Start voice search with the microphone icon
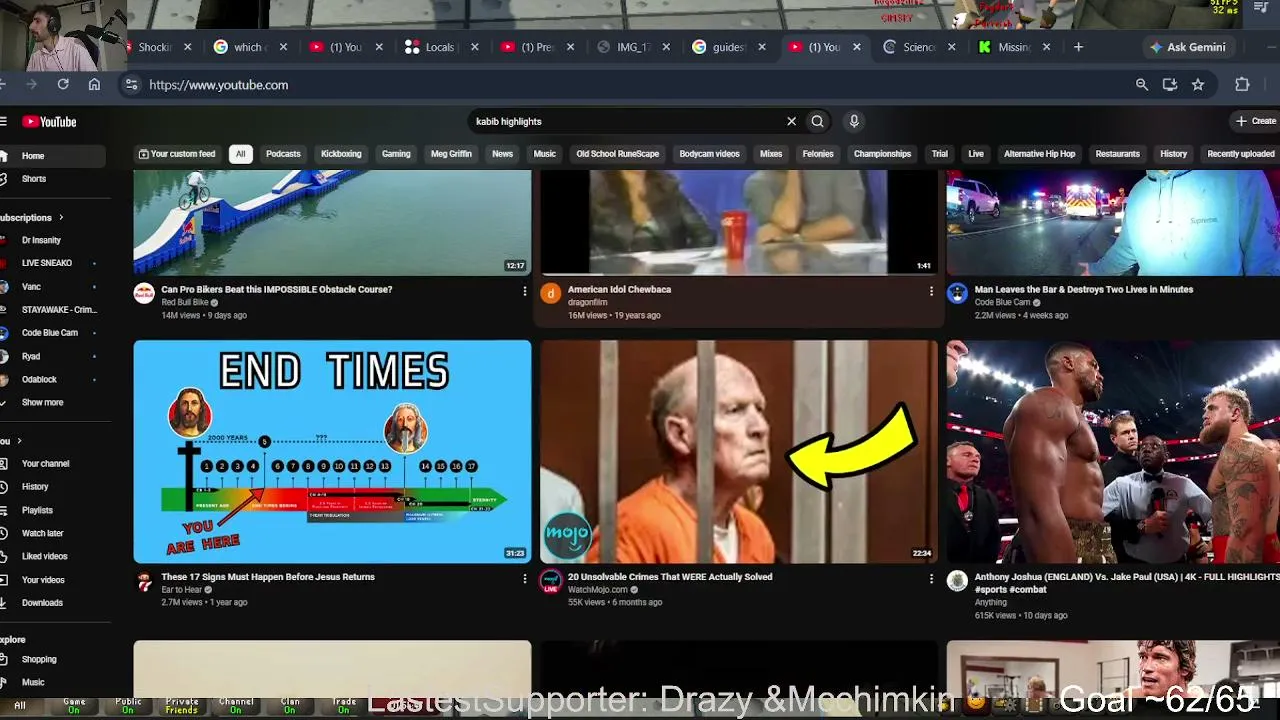Screen dimensions: 1280x720 pyautogui.click(x=853, y=121)
